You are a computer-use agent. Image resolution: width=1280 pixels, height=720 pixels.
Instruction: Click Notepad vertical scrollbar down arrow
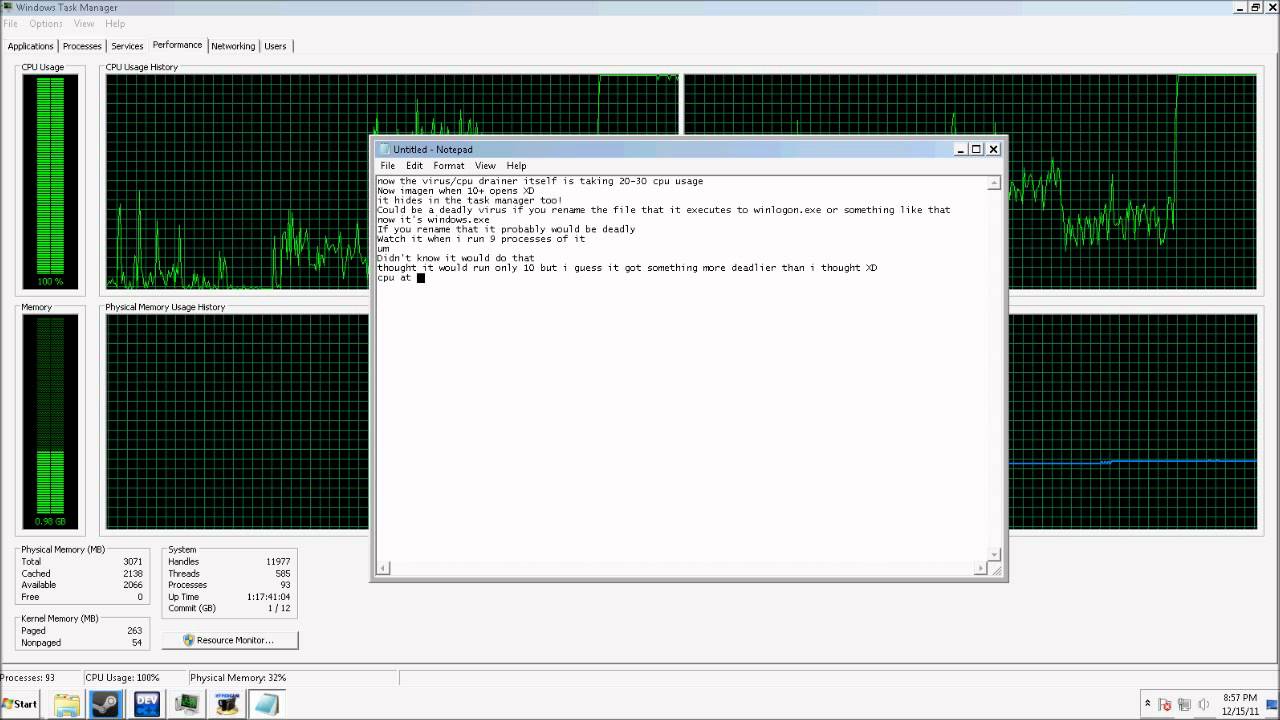tap(994, 555)
